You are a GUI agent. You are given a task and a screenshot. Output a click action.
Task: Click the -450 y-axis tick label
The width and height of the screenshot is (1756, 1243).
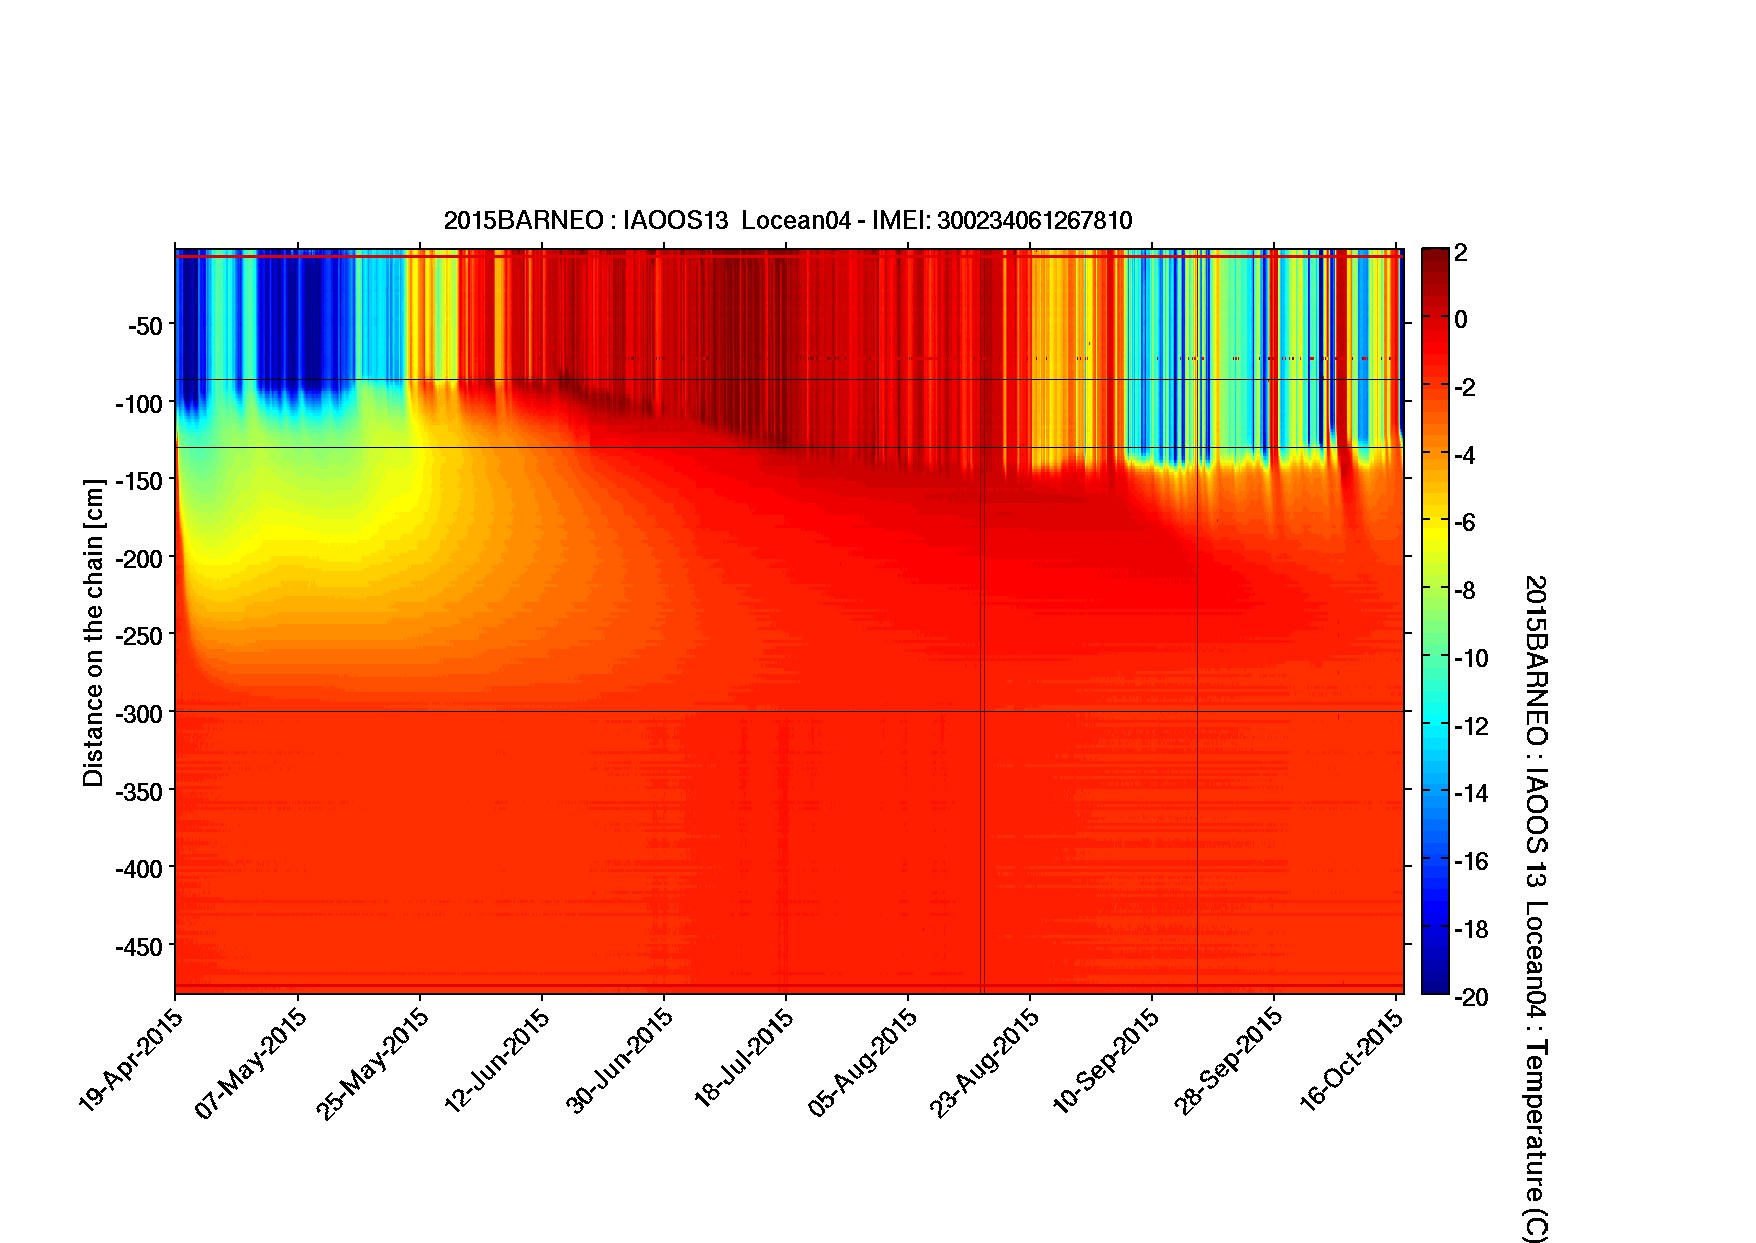point(140,946)
